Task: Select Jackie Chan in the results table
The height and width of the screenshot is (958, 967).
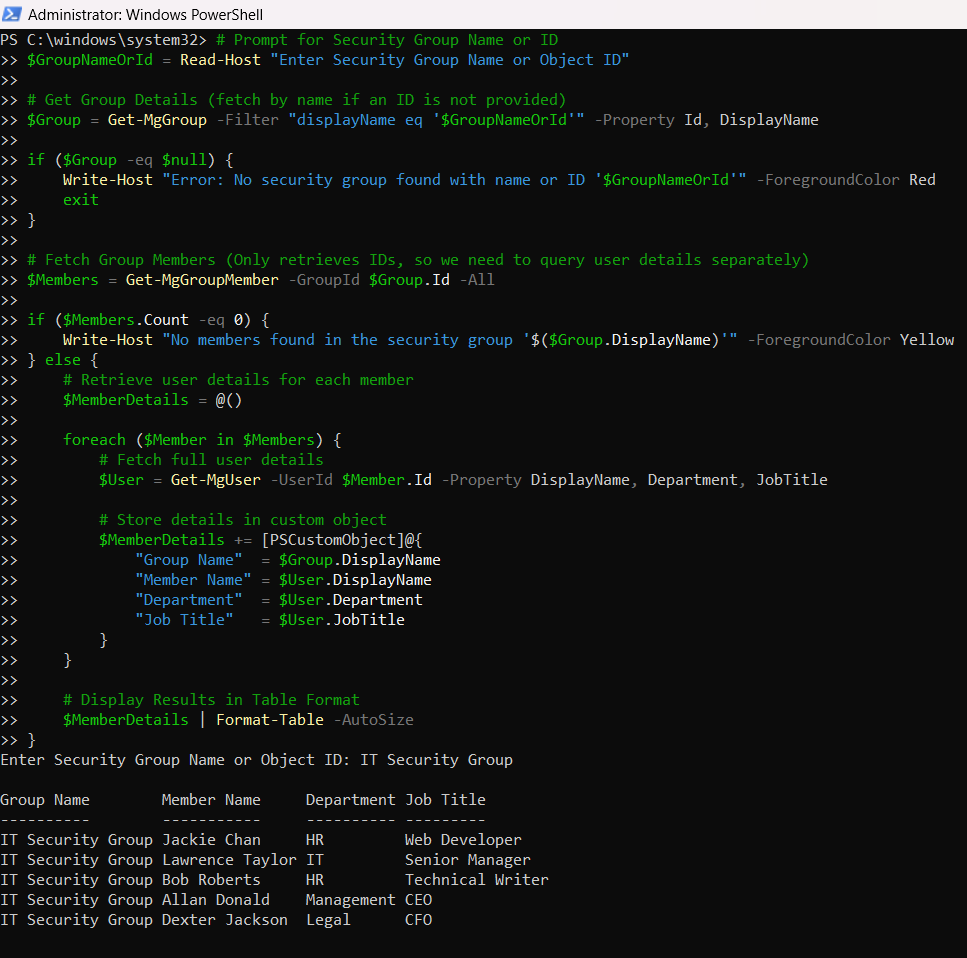Action: [211, 840]
